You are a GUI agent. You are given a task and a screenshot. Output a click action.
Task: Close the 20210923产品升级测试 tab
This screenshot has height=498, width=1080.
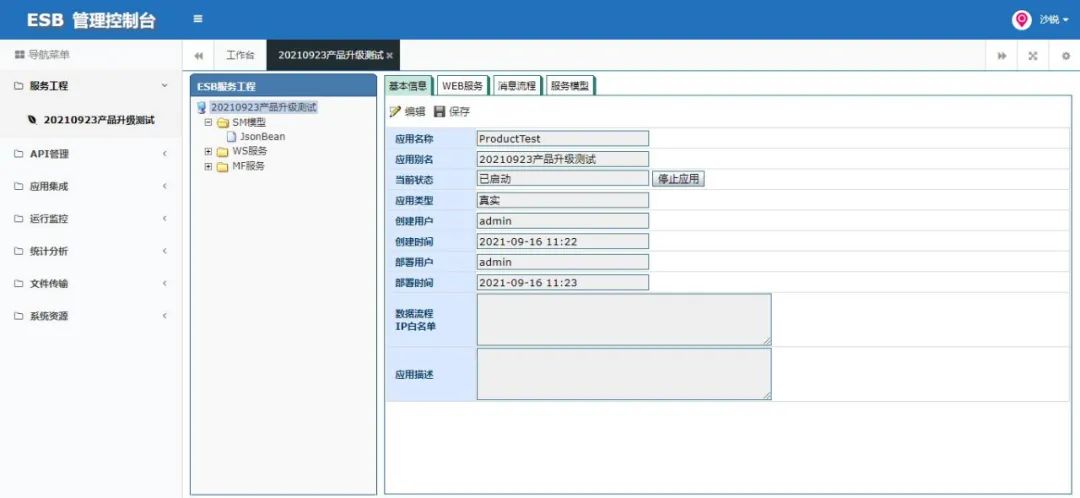click(x=390, y=56)
